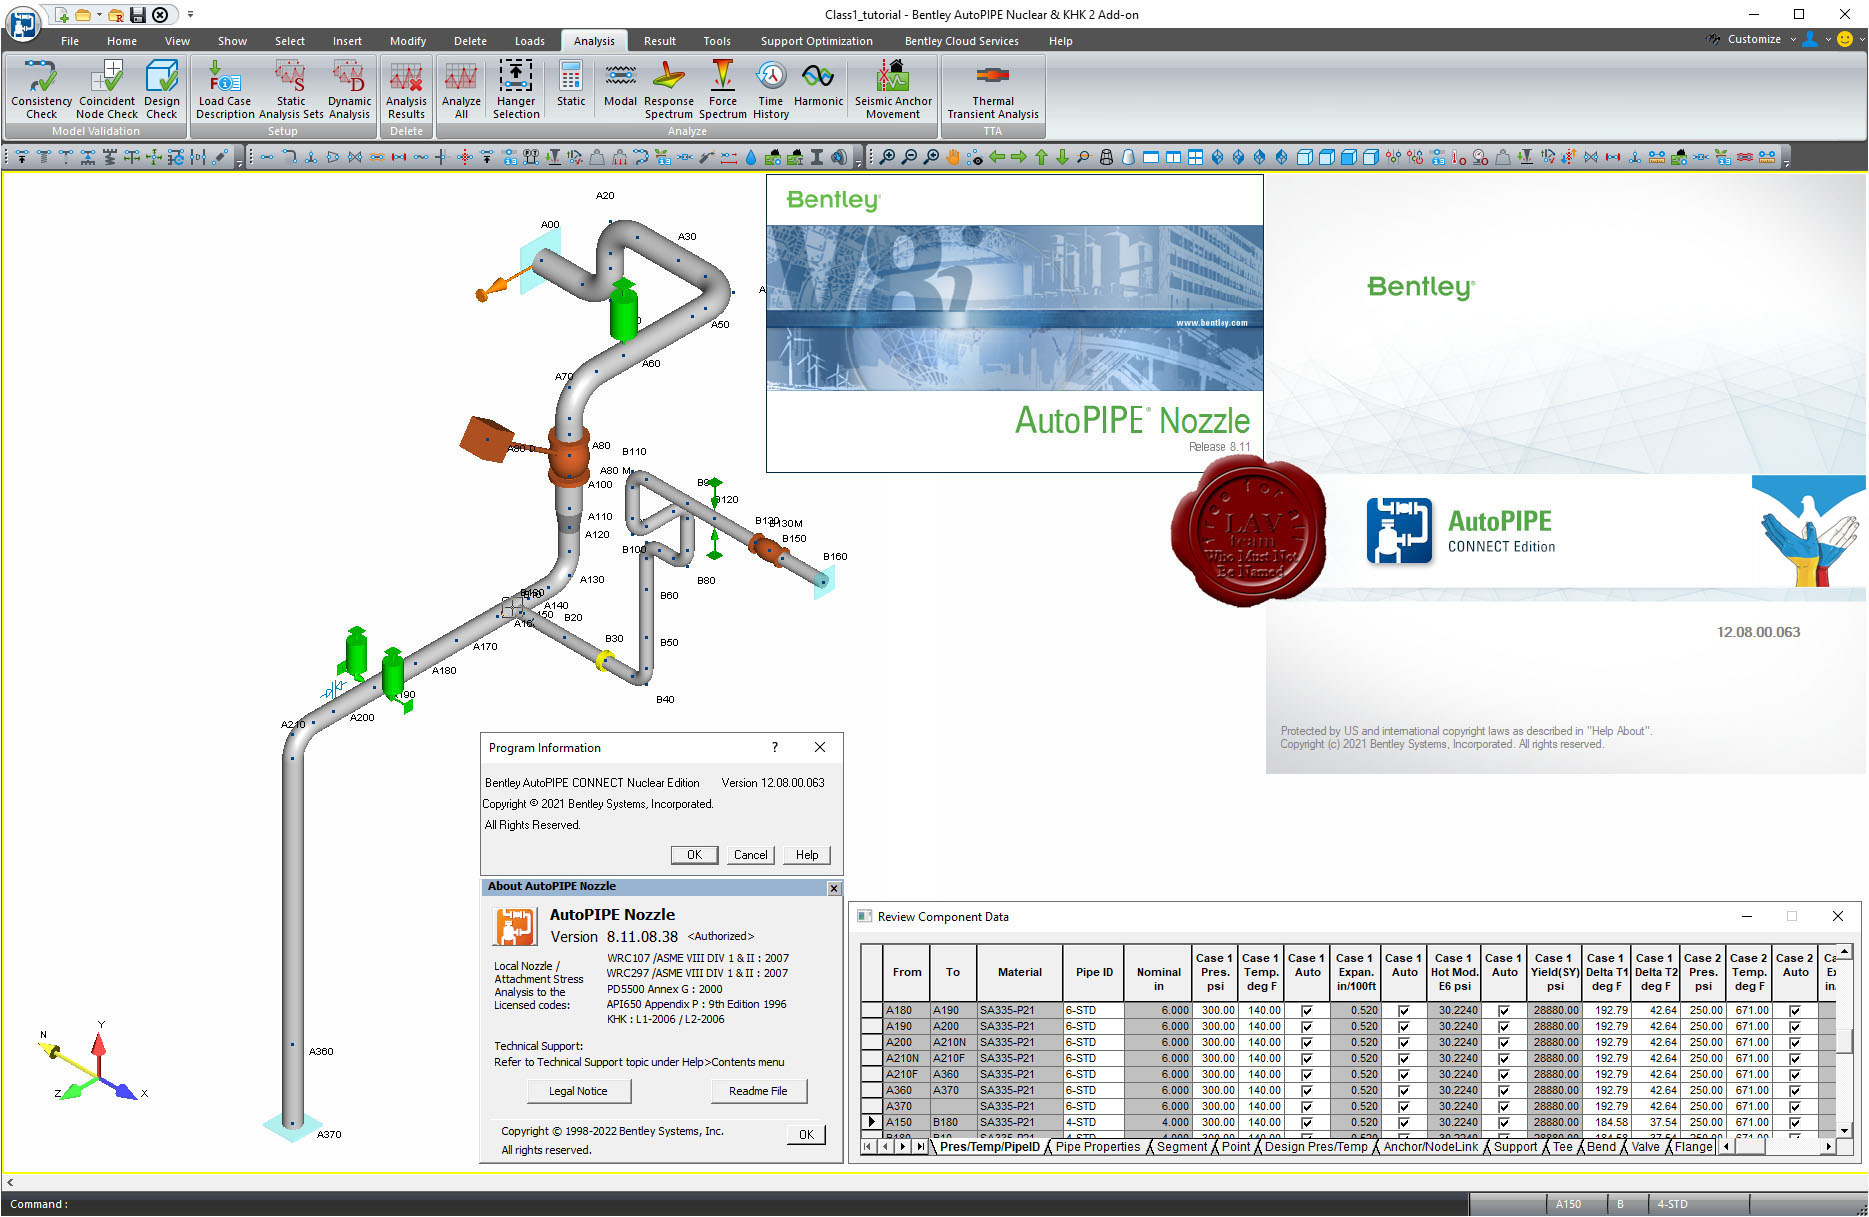The height and width of the screenshot is (1217, 1869).
Task: Expand view toolbar overflow arrow
Action: (x=1786, y=160)
